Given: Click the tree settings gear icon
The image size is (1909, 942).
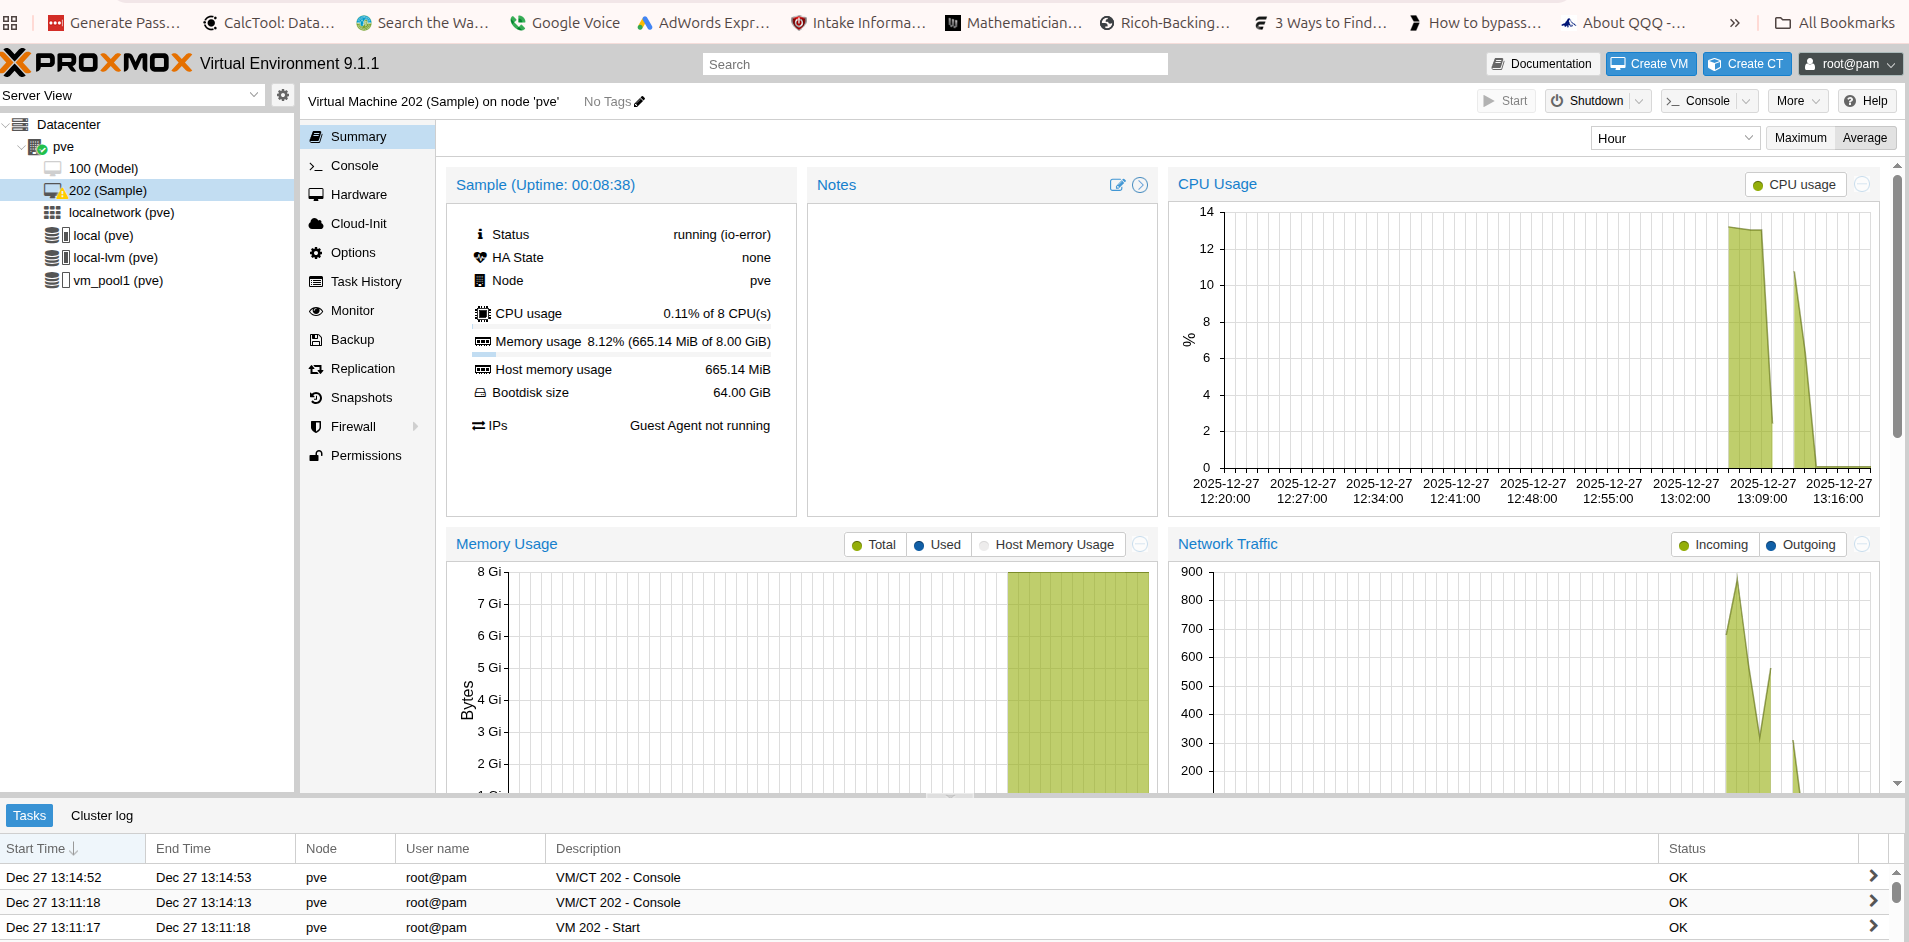Looking at the screenshot, I should (283, 95).
